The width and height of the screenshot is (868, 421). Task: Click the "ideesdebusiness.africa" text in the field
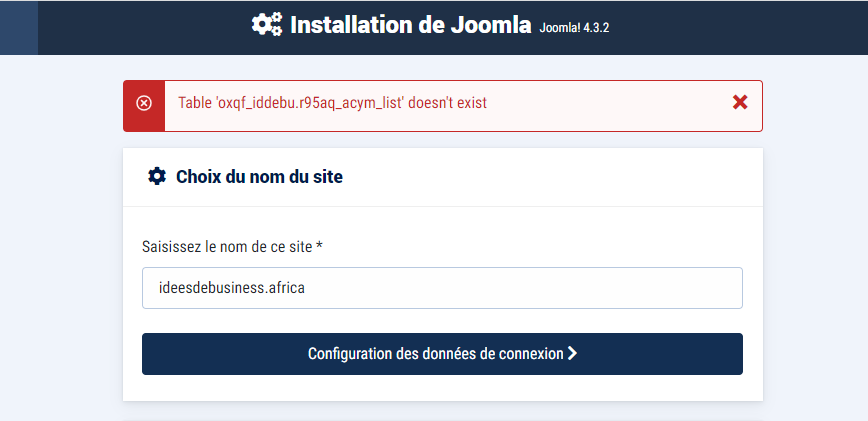pyautogui.click(x=232, y=288)
